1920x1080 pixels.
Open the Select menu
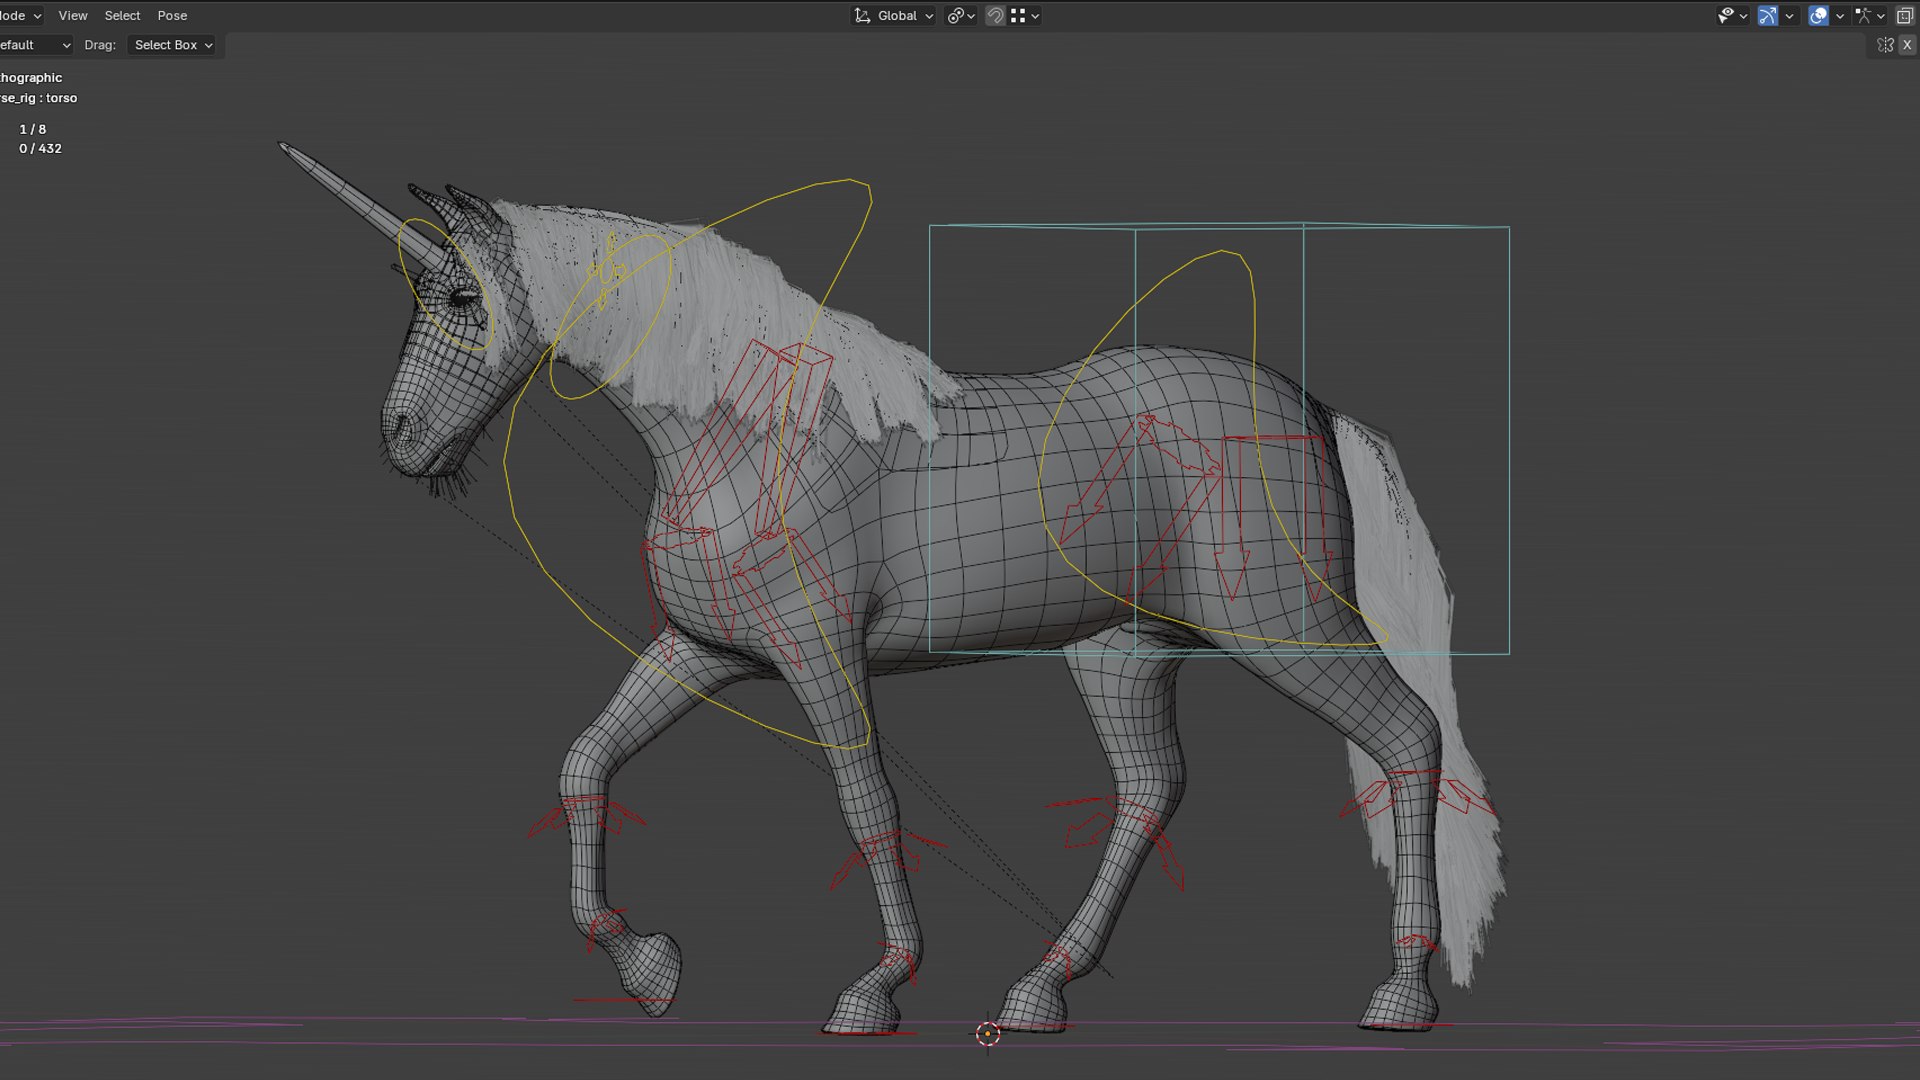coord(122,15)
